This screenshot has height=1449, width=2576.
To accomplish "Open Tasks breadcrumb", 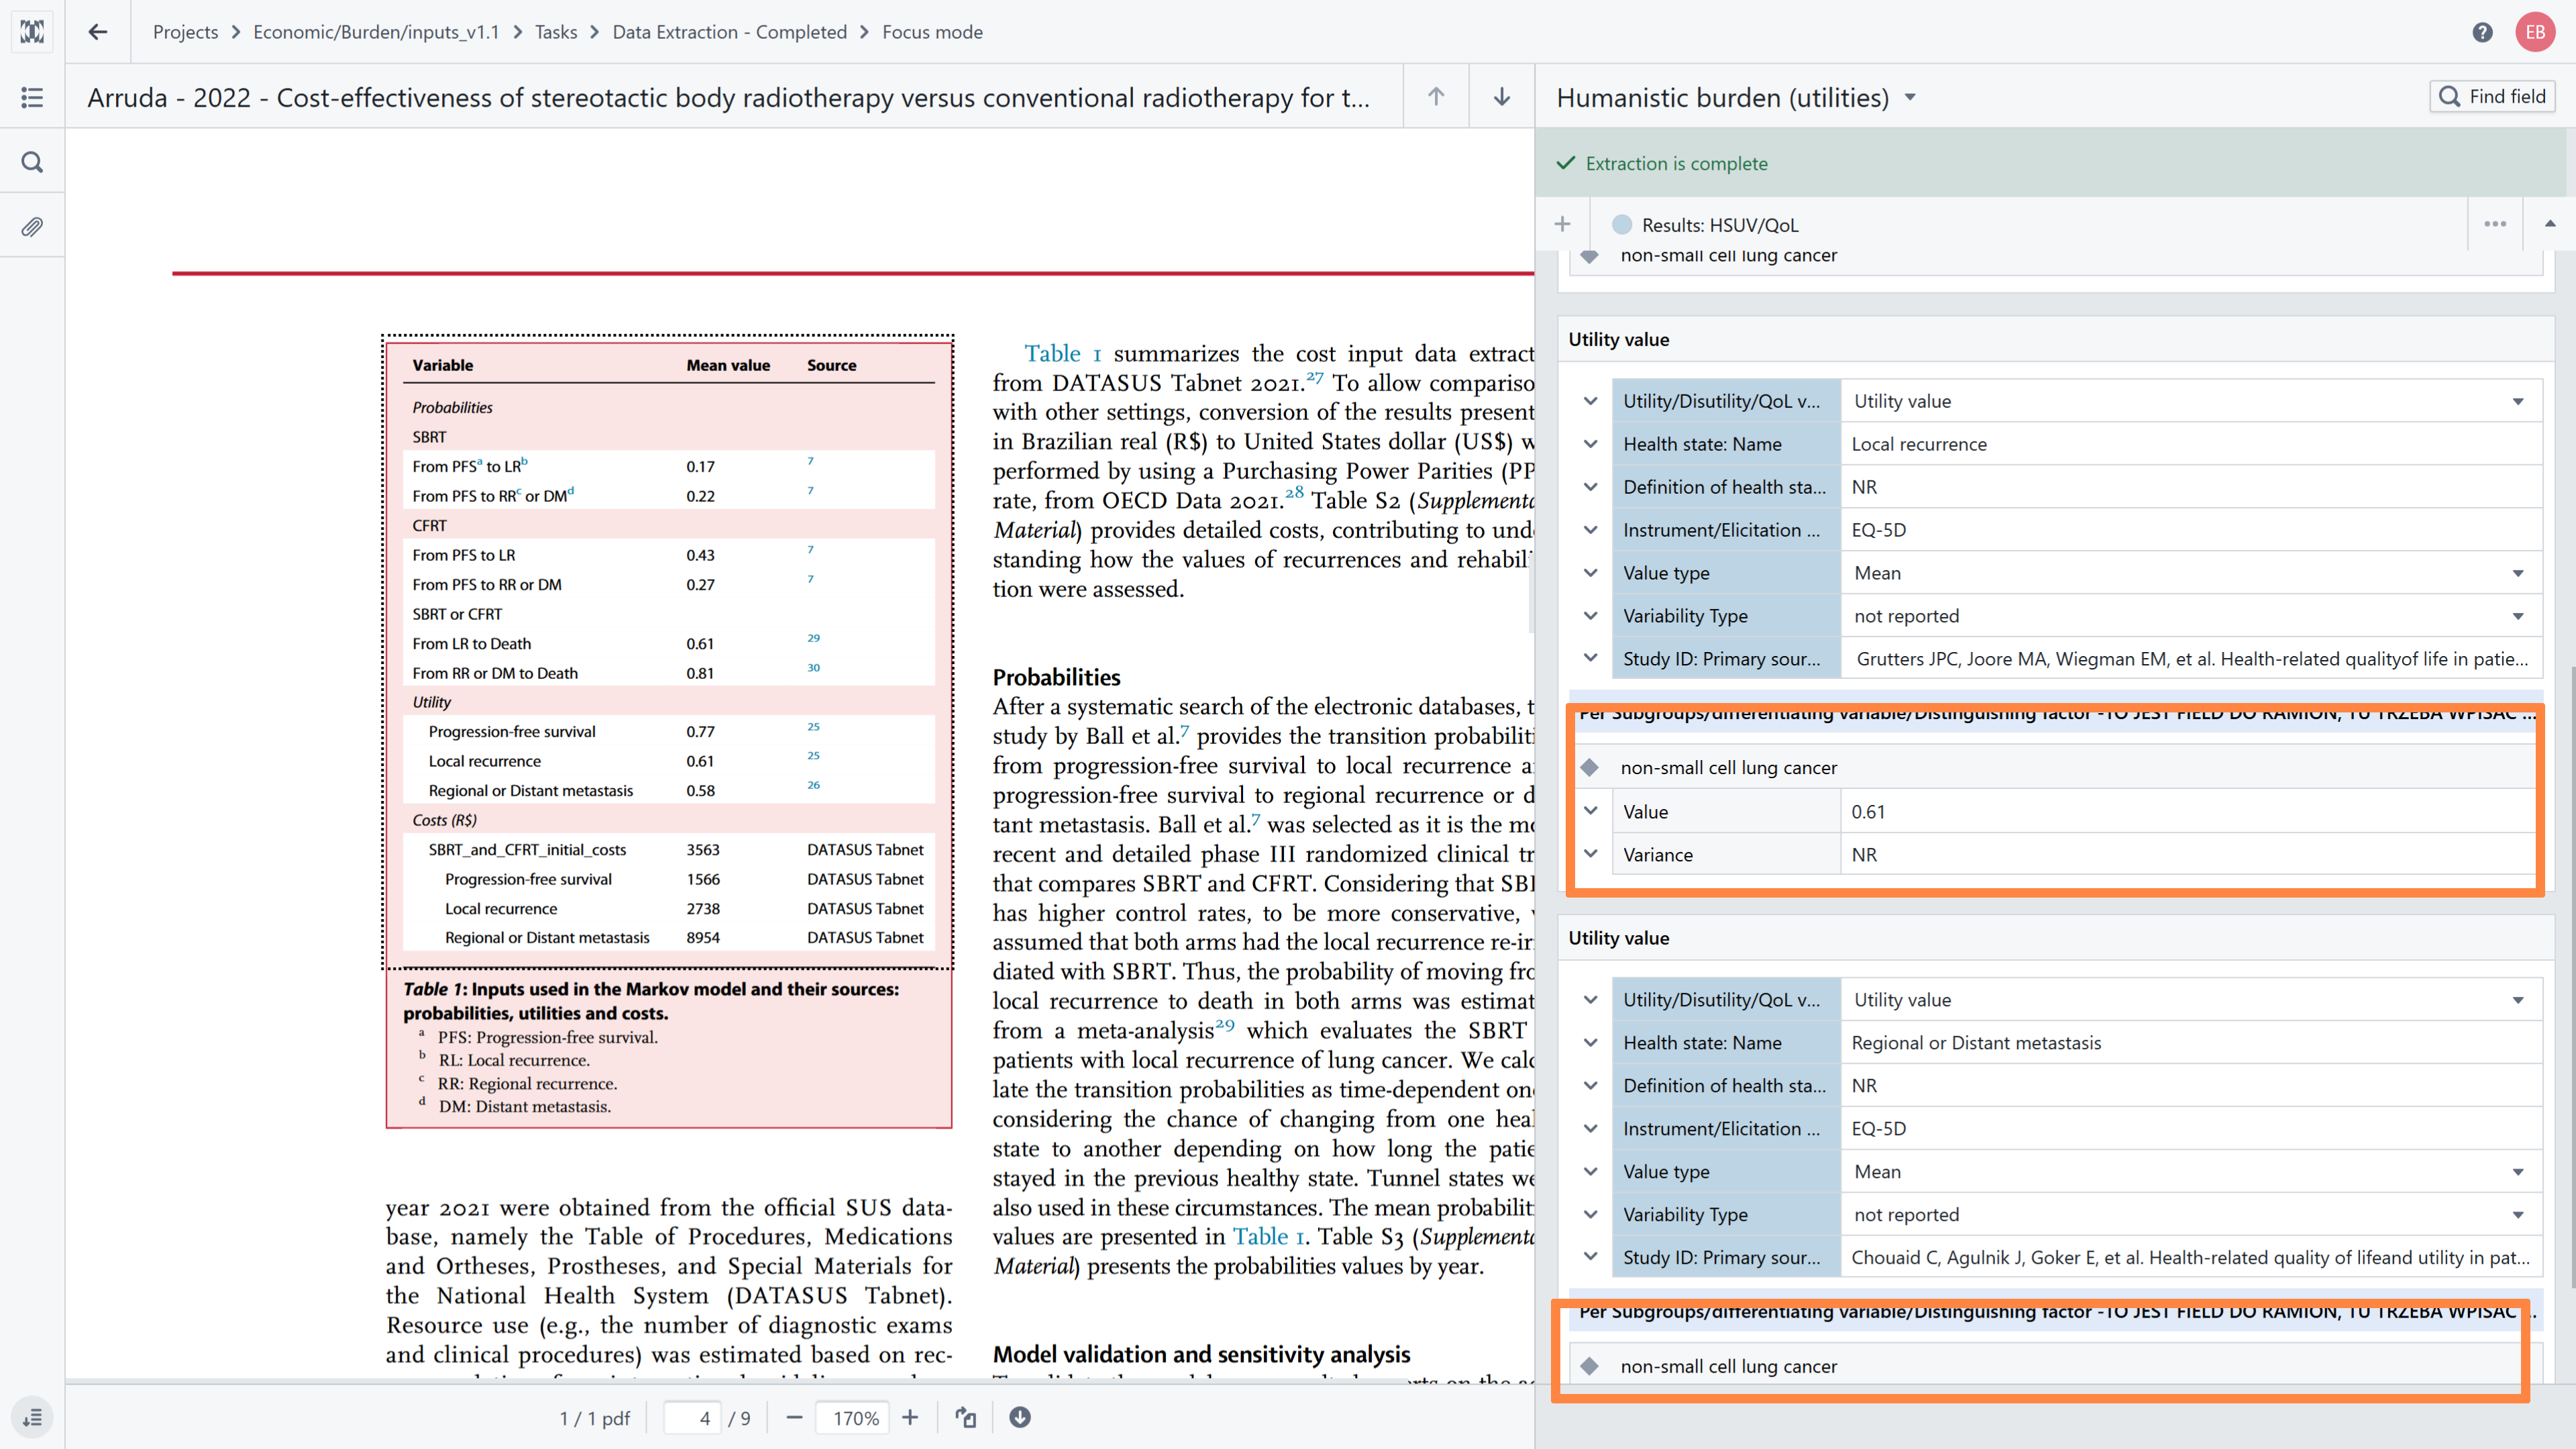I will point(556,32).
